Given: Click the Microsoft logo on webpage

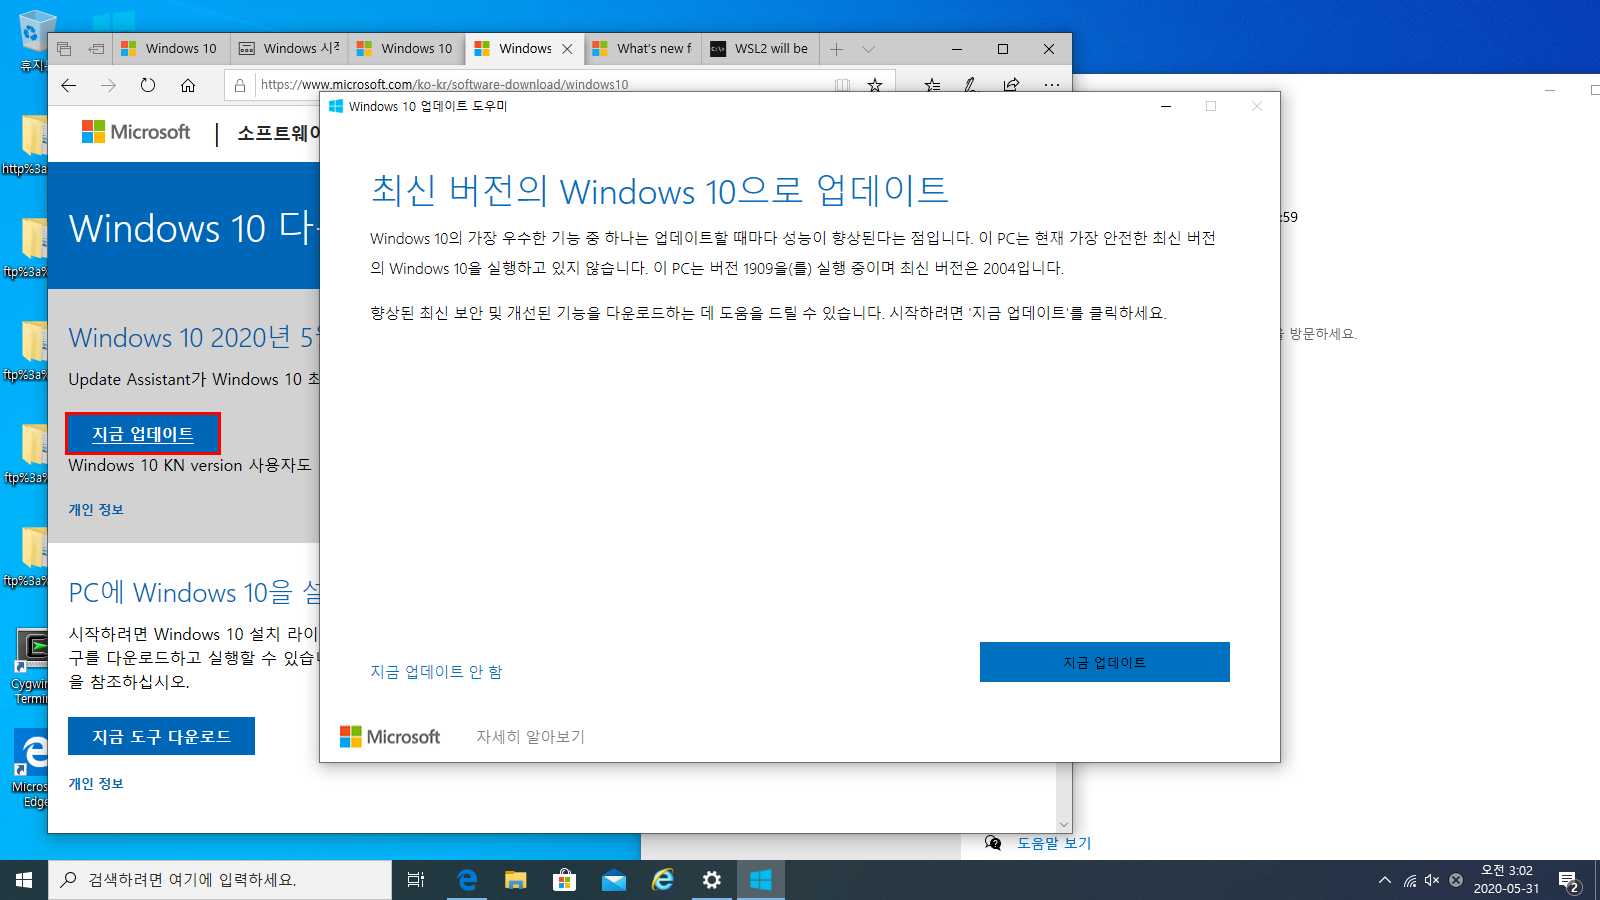Looking at the screenshot, I should tap(136, 132).
